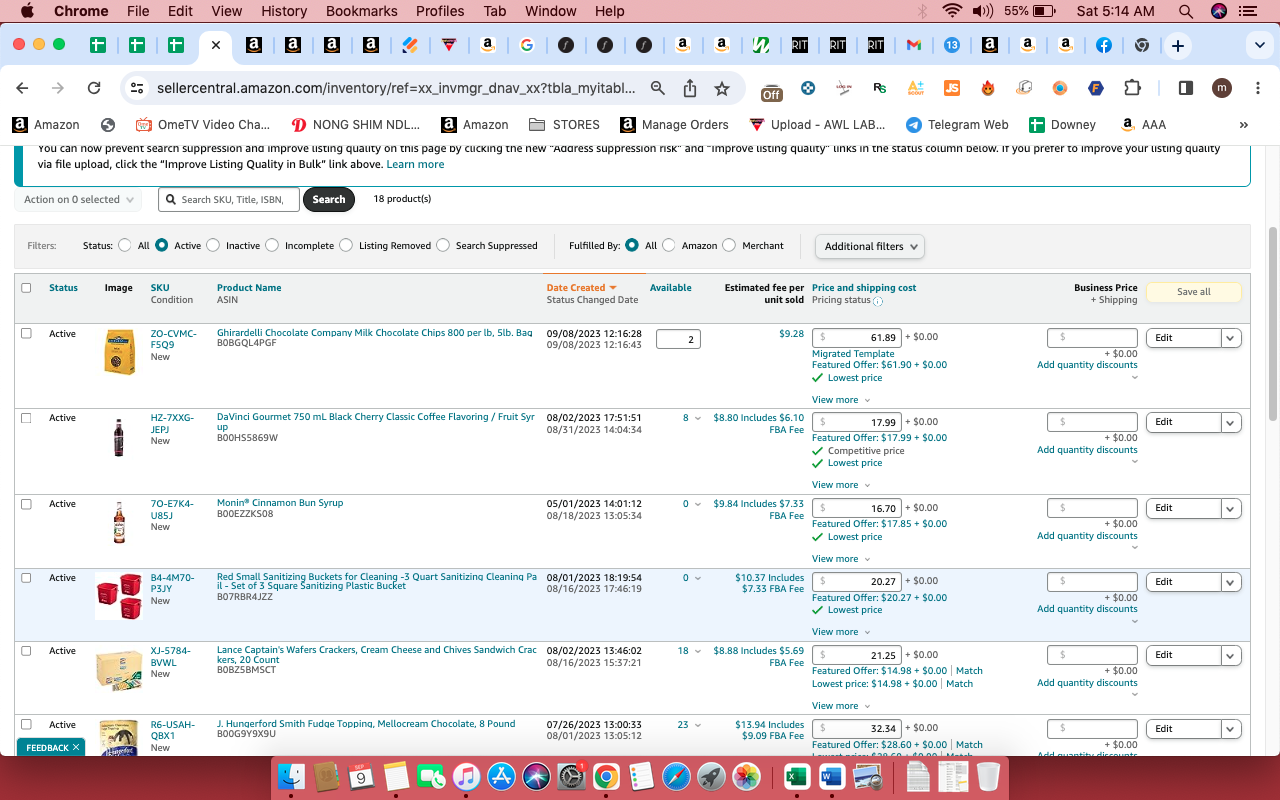Open the tab search dropdown arrow
The width and height of the screenshot is (1280, 800).
coord(1259,45)
